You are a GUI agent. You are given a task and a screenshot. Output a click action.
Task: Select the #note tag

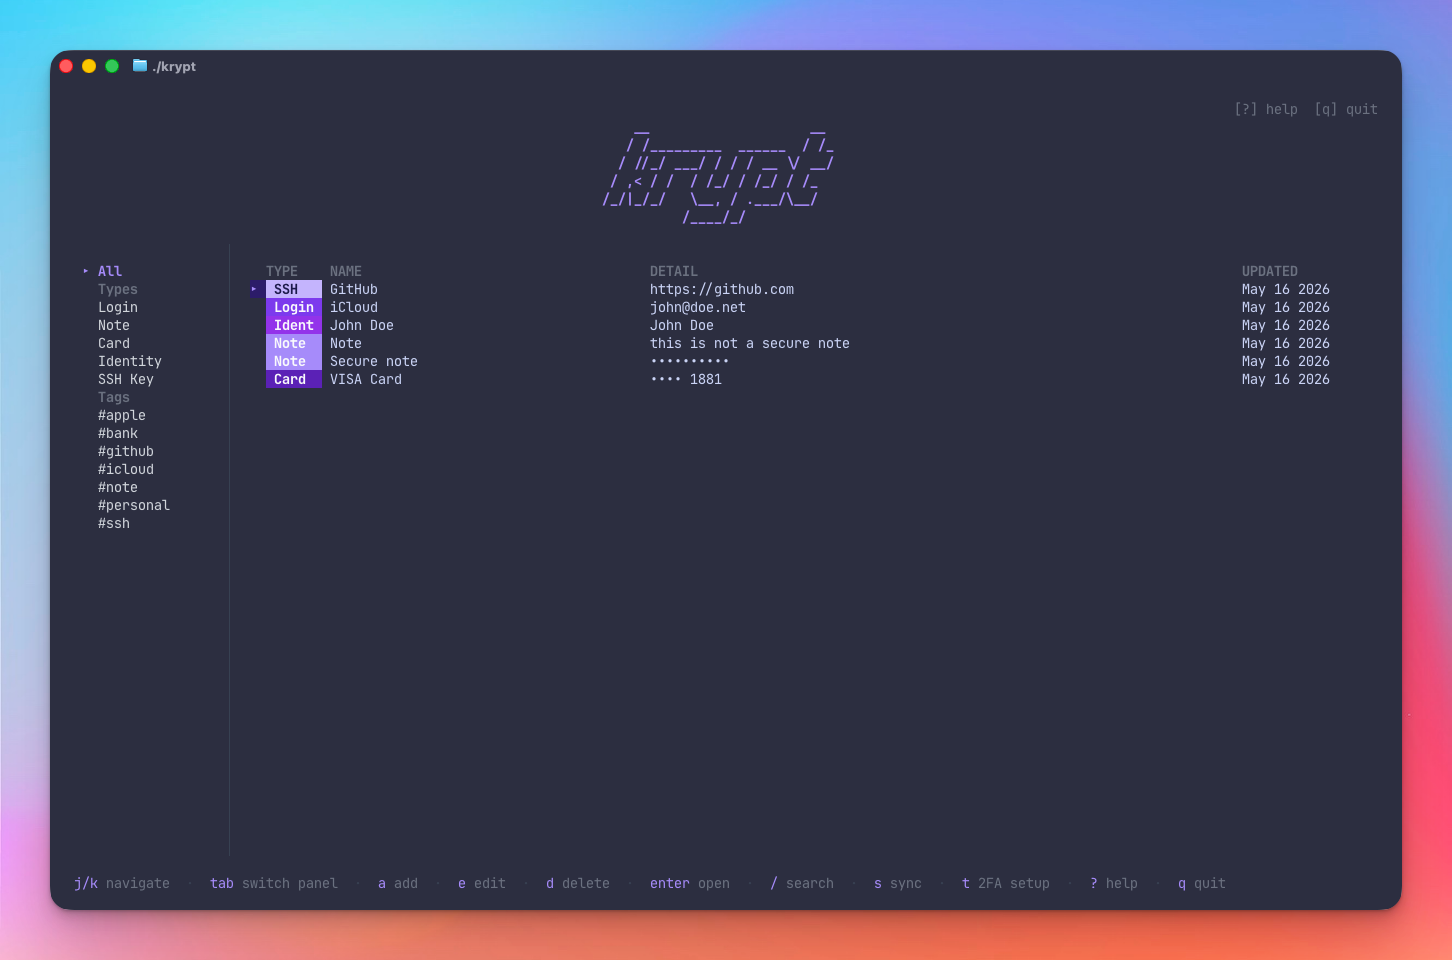pyautogui.click(x=118, y=487)
